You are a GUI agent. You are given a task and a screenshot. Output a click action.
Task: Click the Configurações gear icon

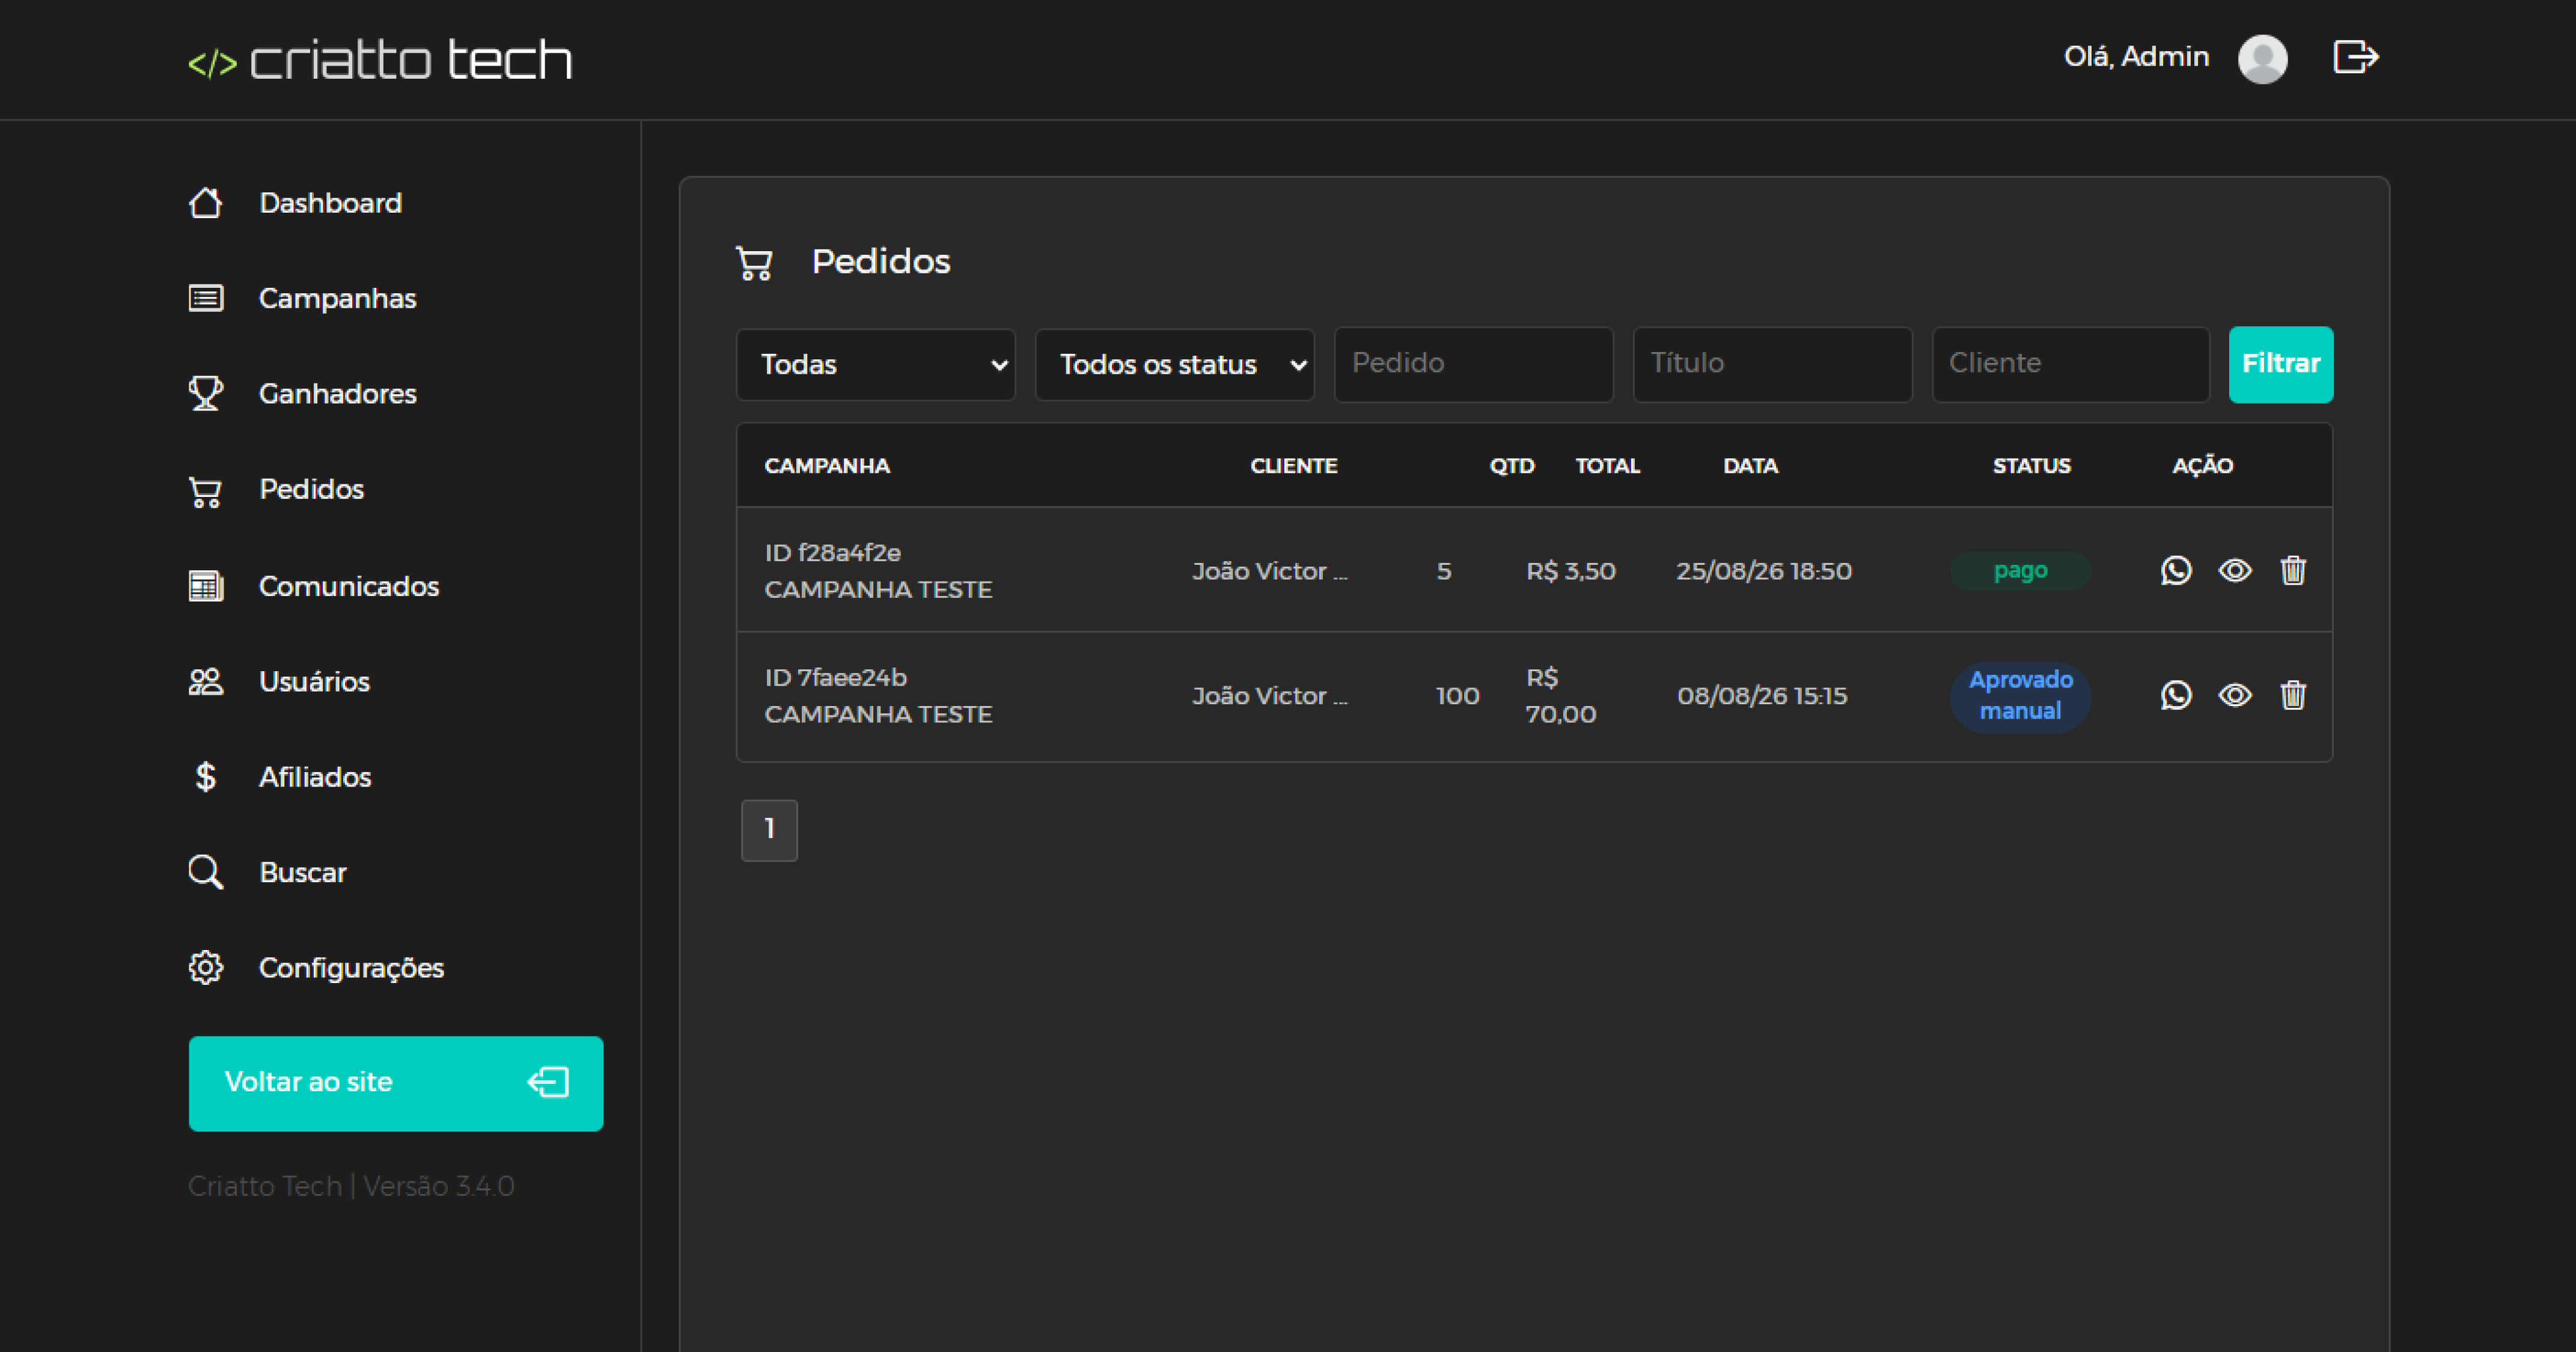click(206, 968)
